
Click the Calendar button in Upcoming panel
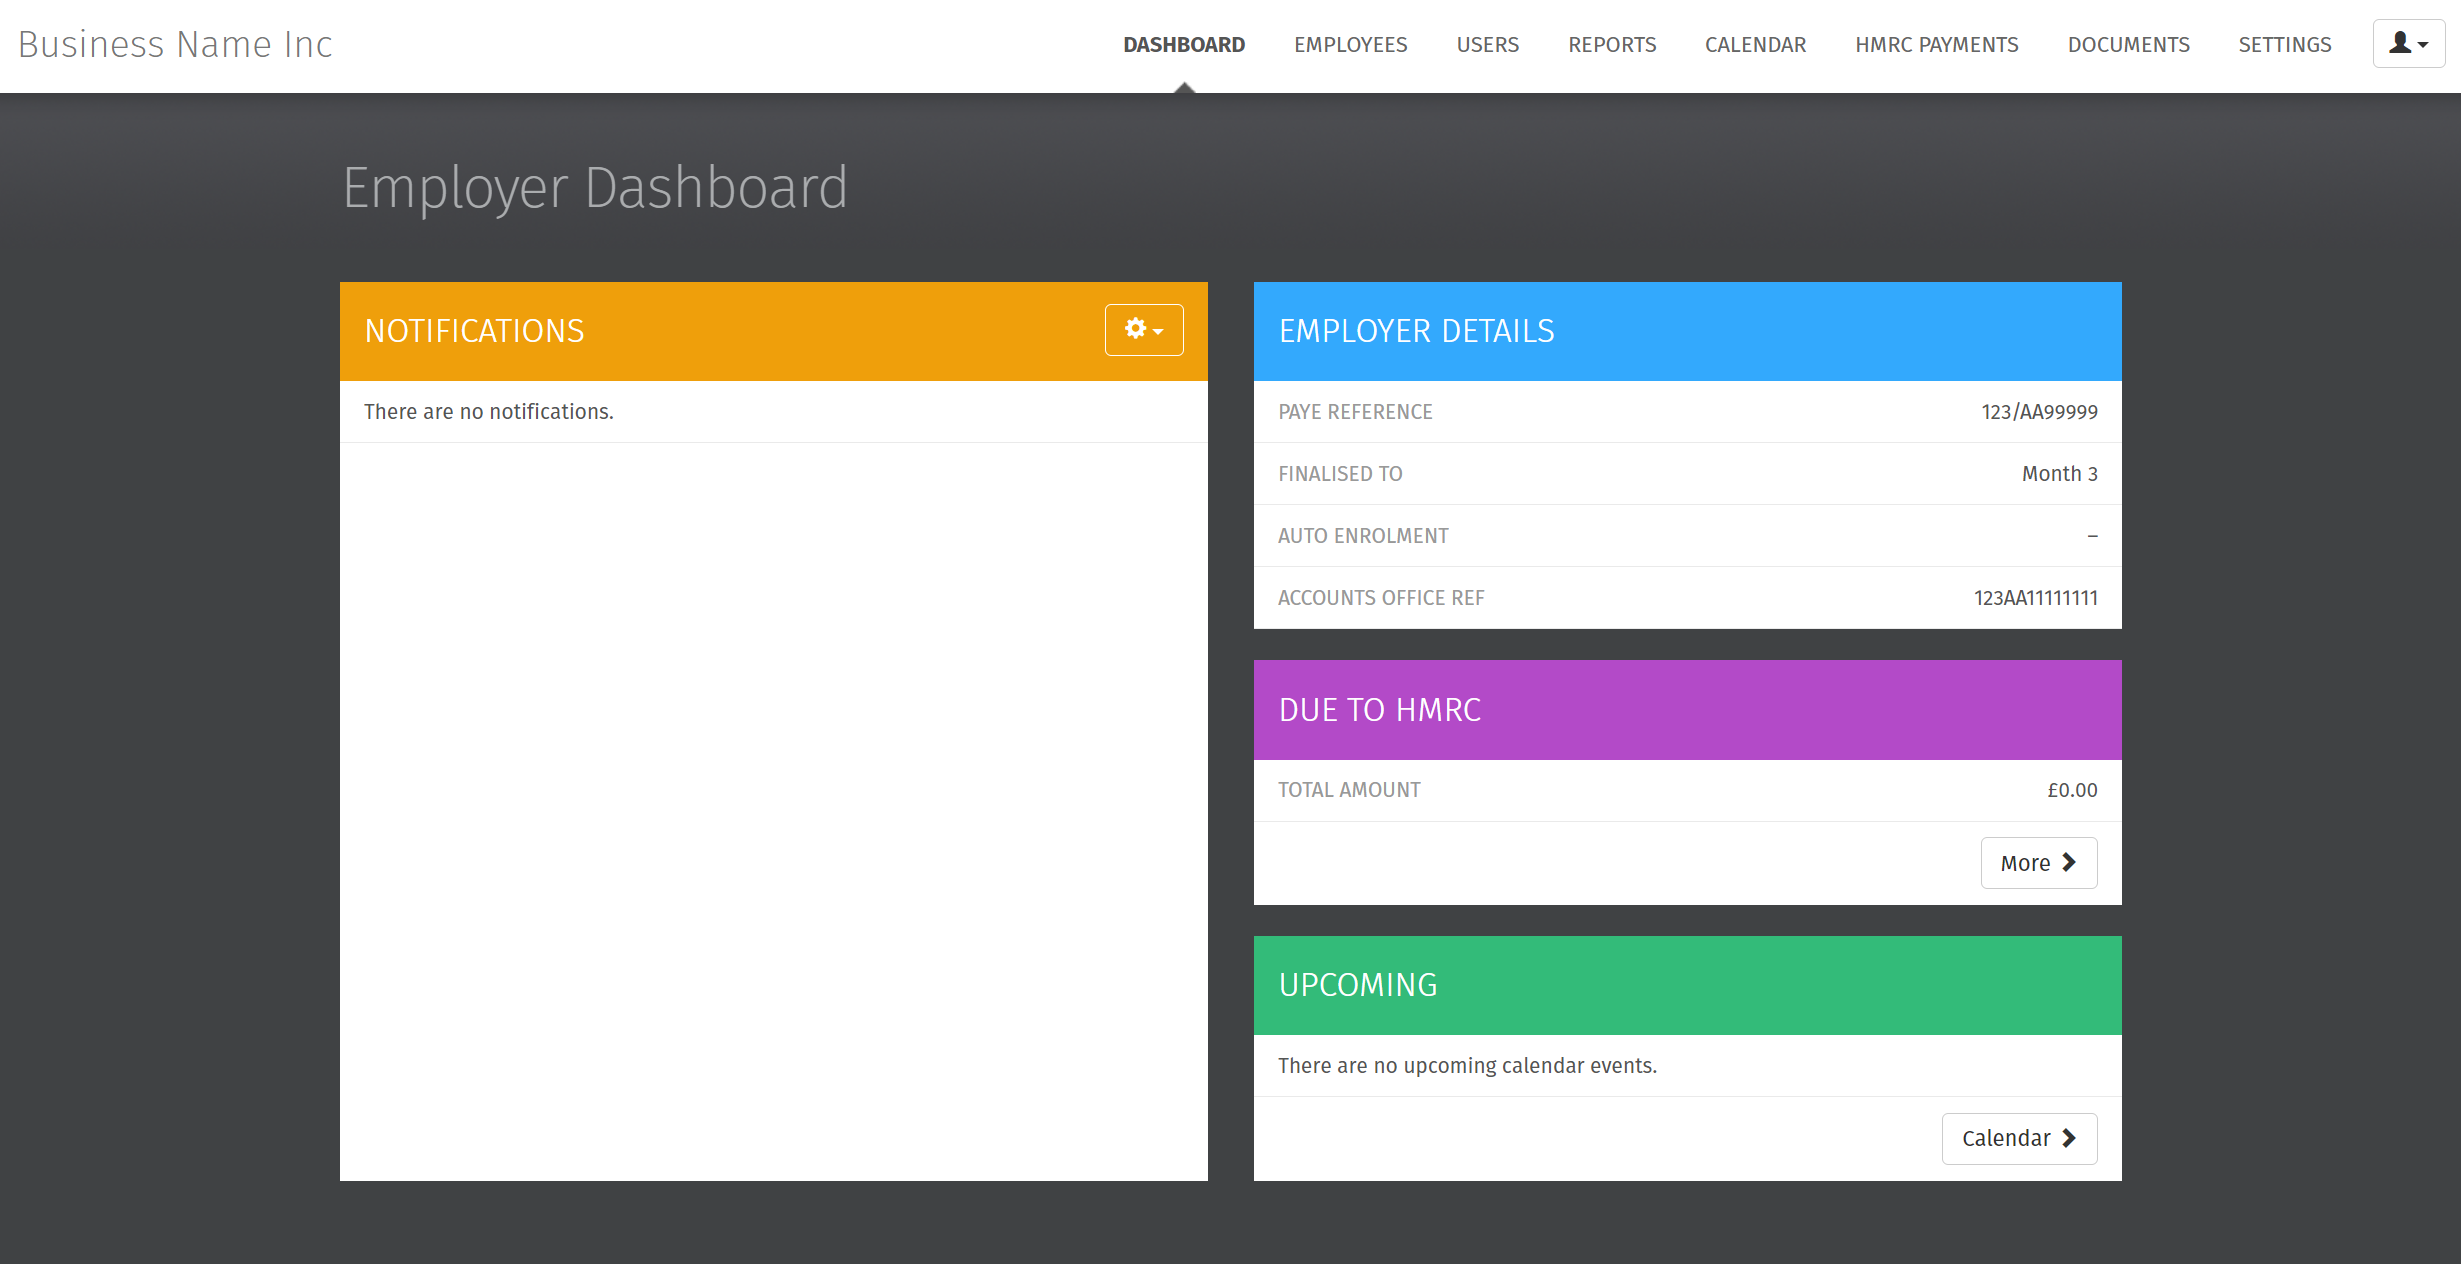(2018, 1138)
